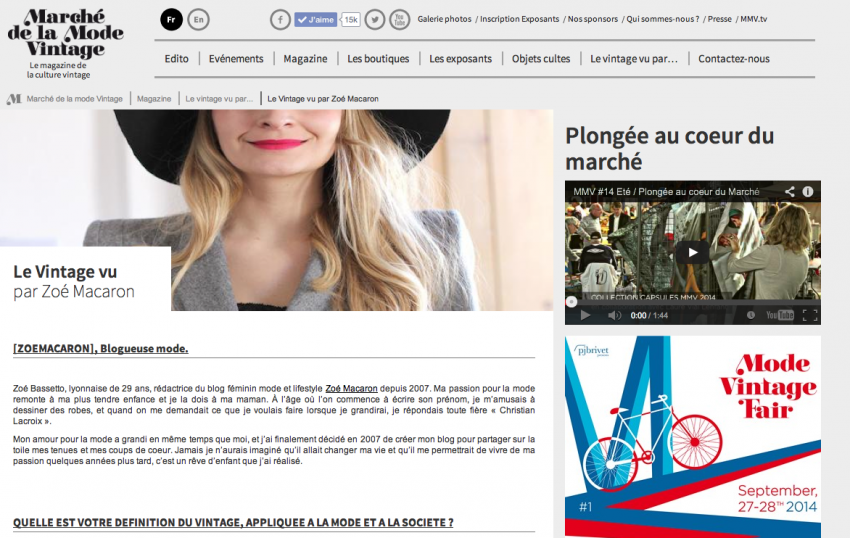Open Objets cultes section
Viewport: 850px width, 538px height.
541,59
